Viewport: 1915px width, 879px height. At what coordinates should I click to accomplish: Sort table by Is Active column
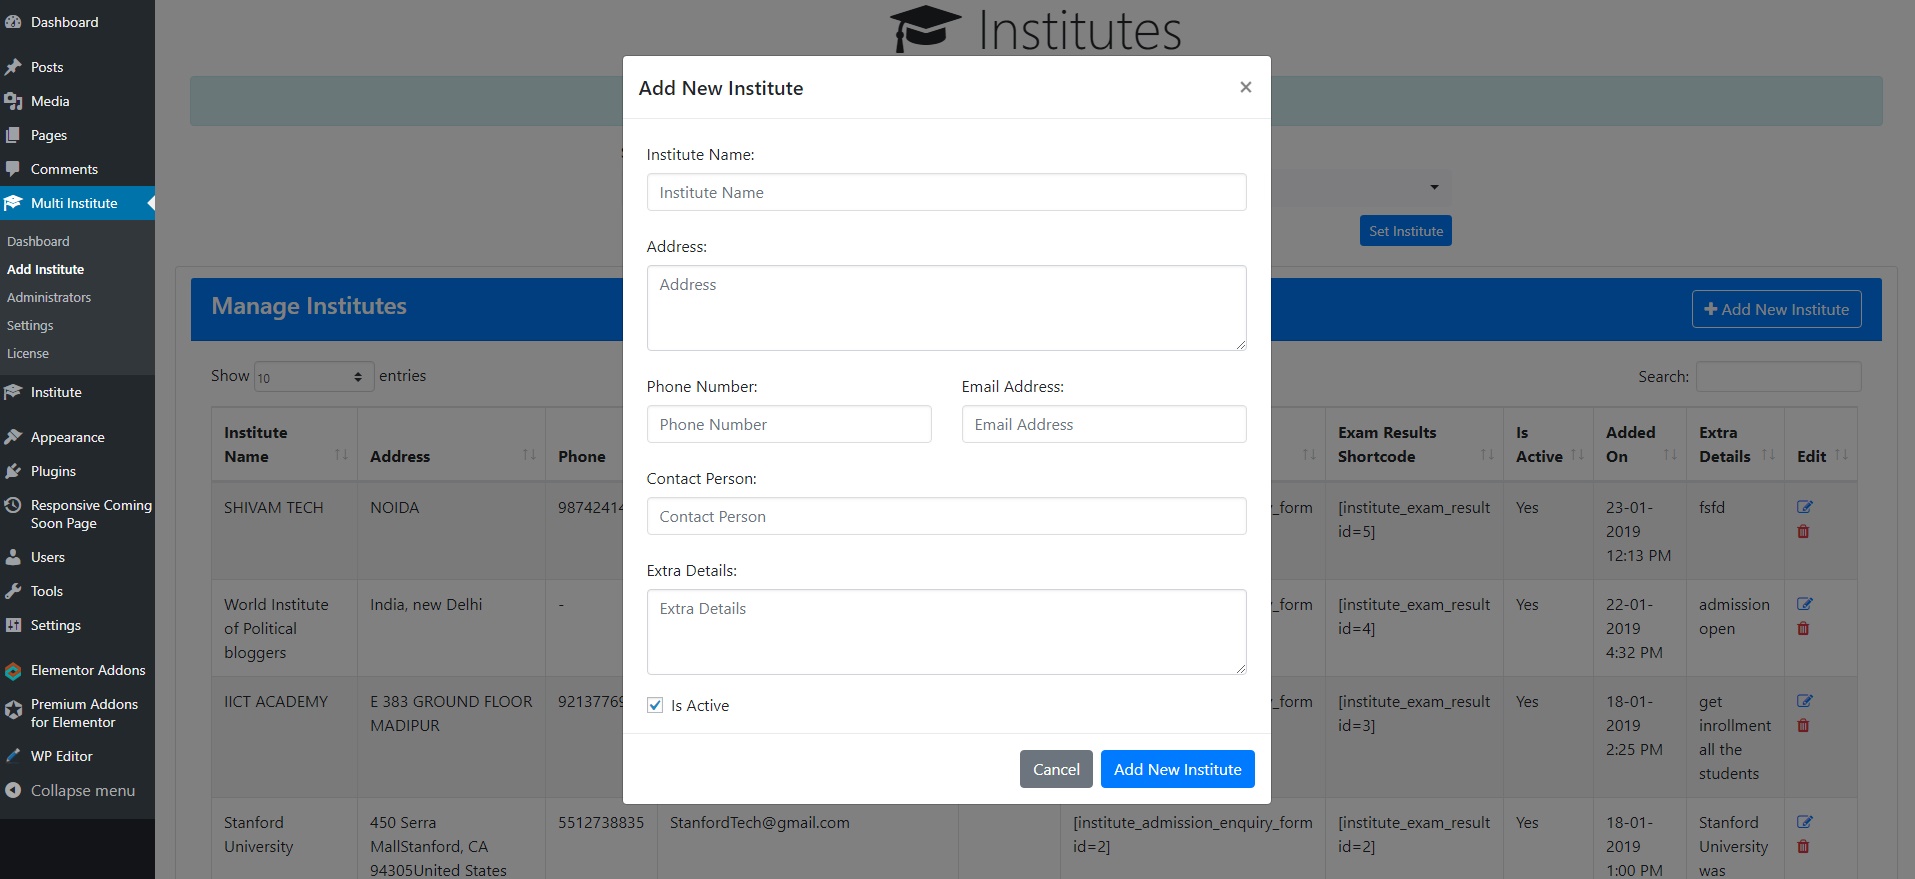[x=1548, y=444]
